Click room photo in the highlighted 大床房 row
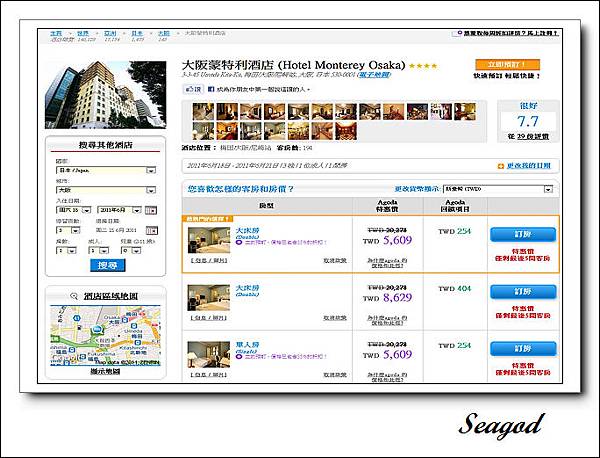Viewport: 600px width, 458px height. click(x=209, y=240)
